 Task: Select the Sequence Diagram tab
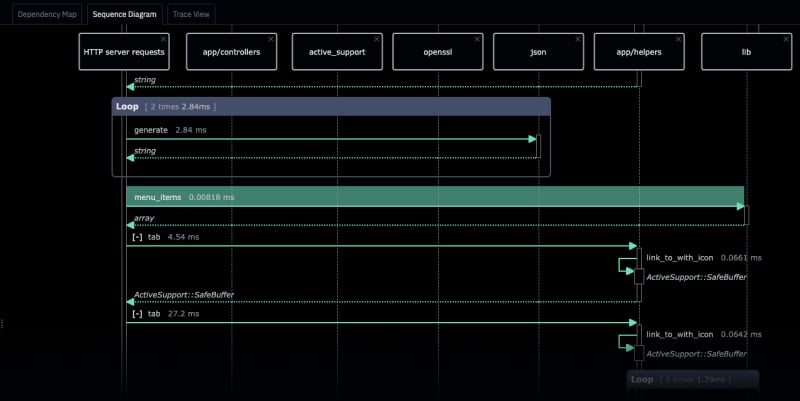point(124,14)
